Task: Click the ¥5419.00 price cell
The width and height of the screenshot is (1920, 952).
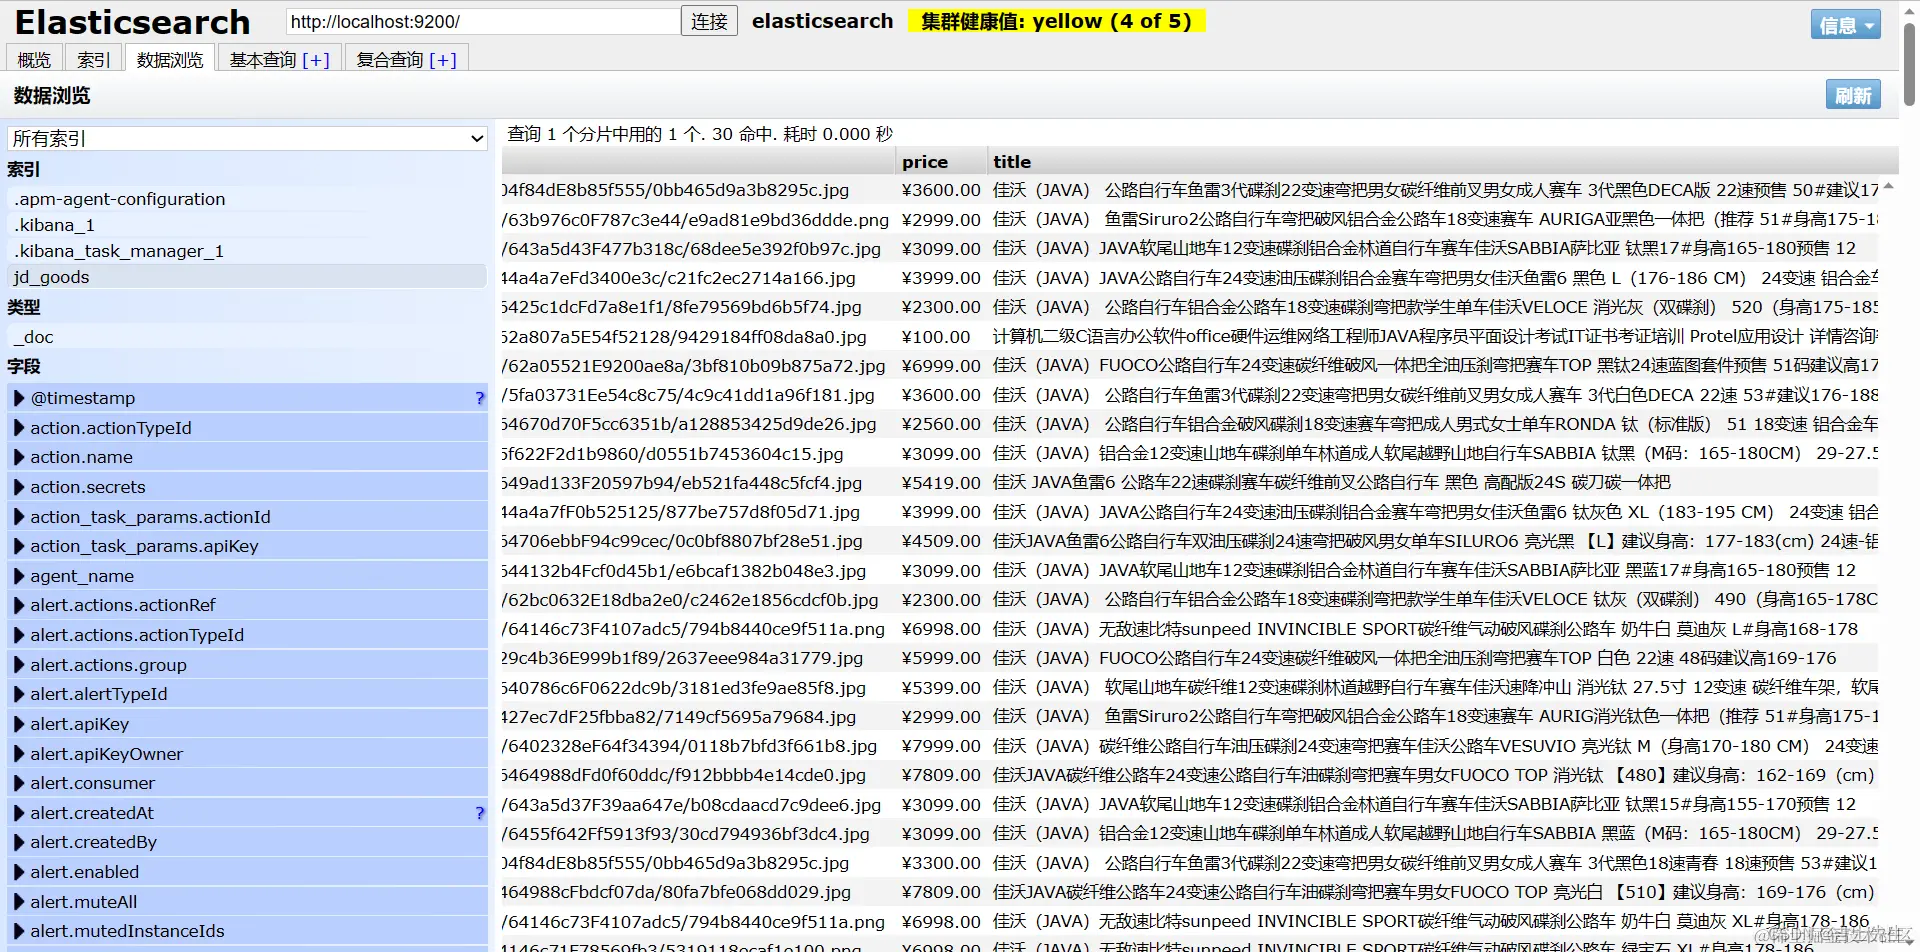Action: 940,483
